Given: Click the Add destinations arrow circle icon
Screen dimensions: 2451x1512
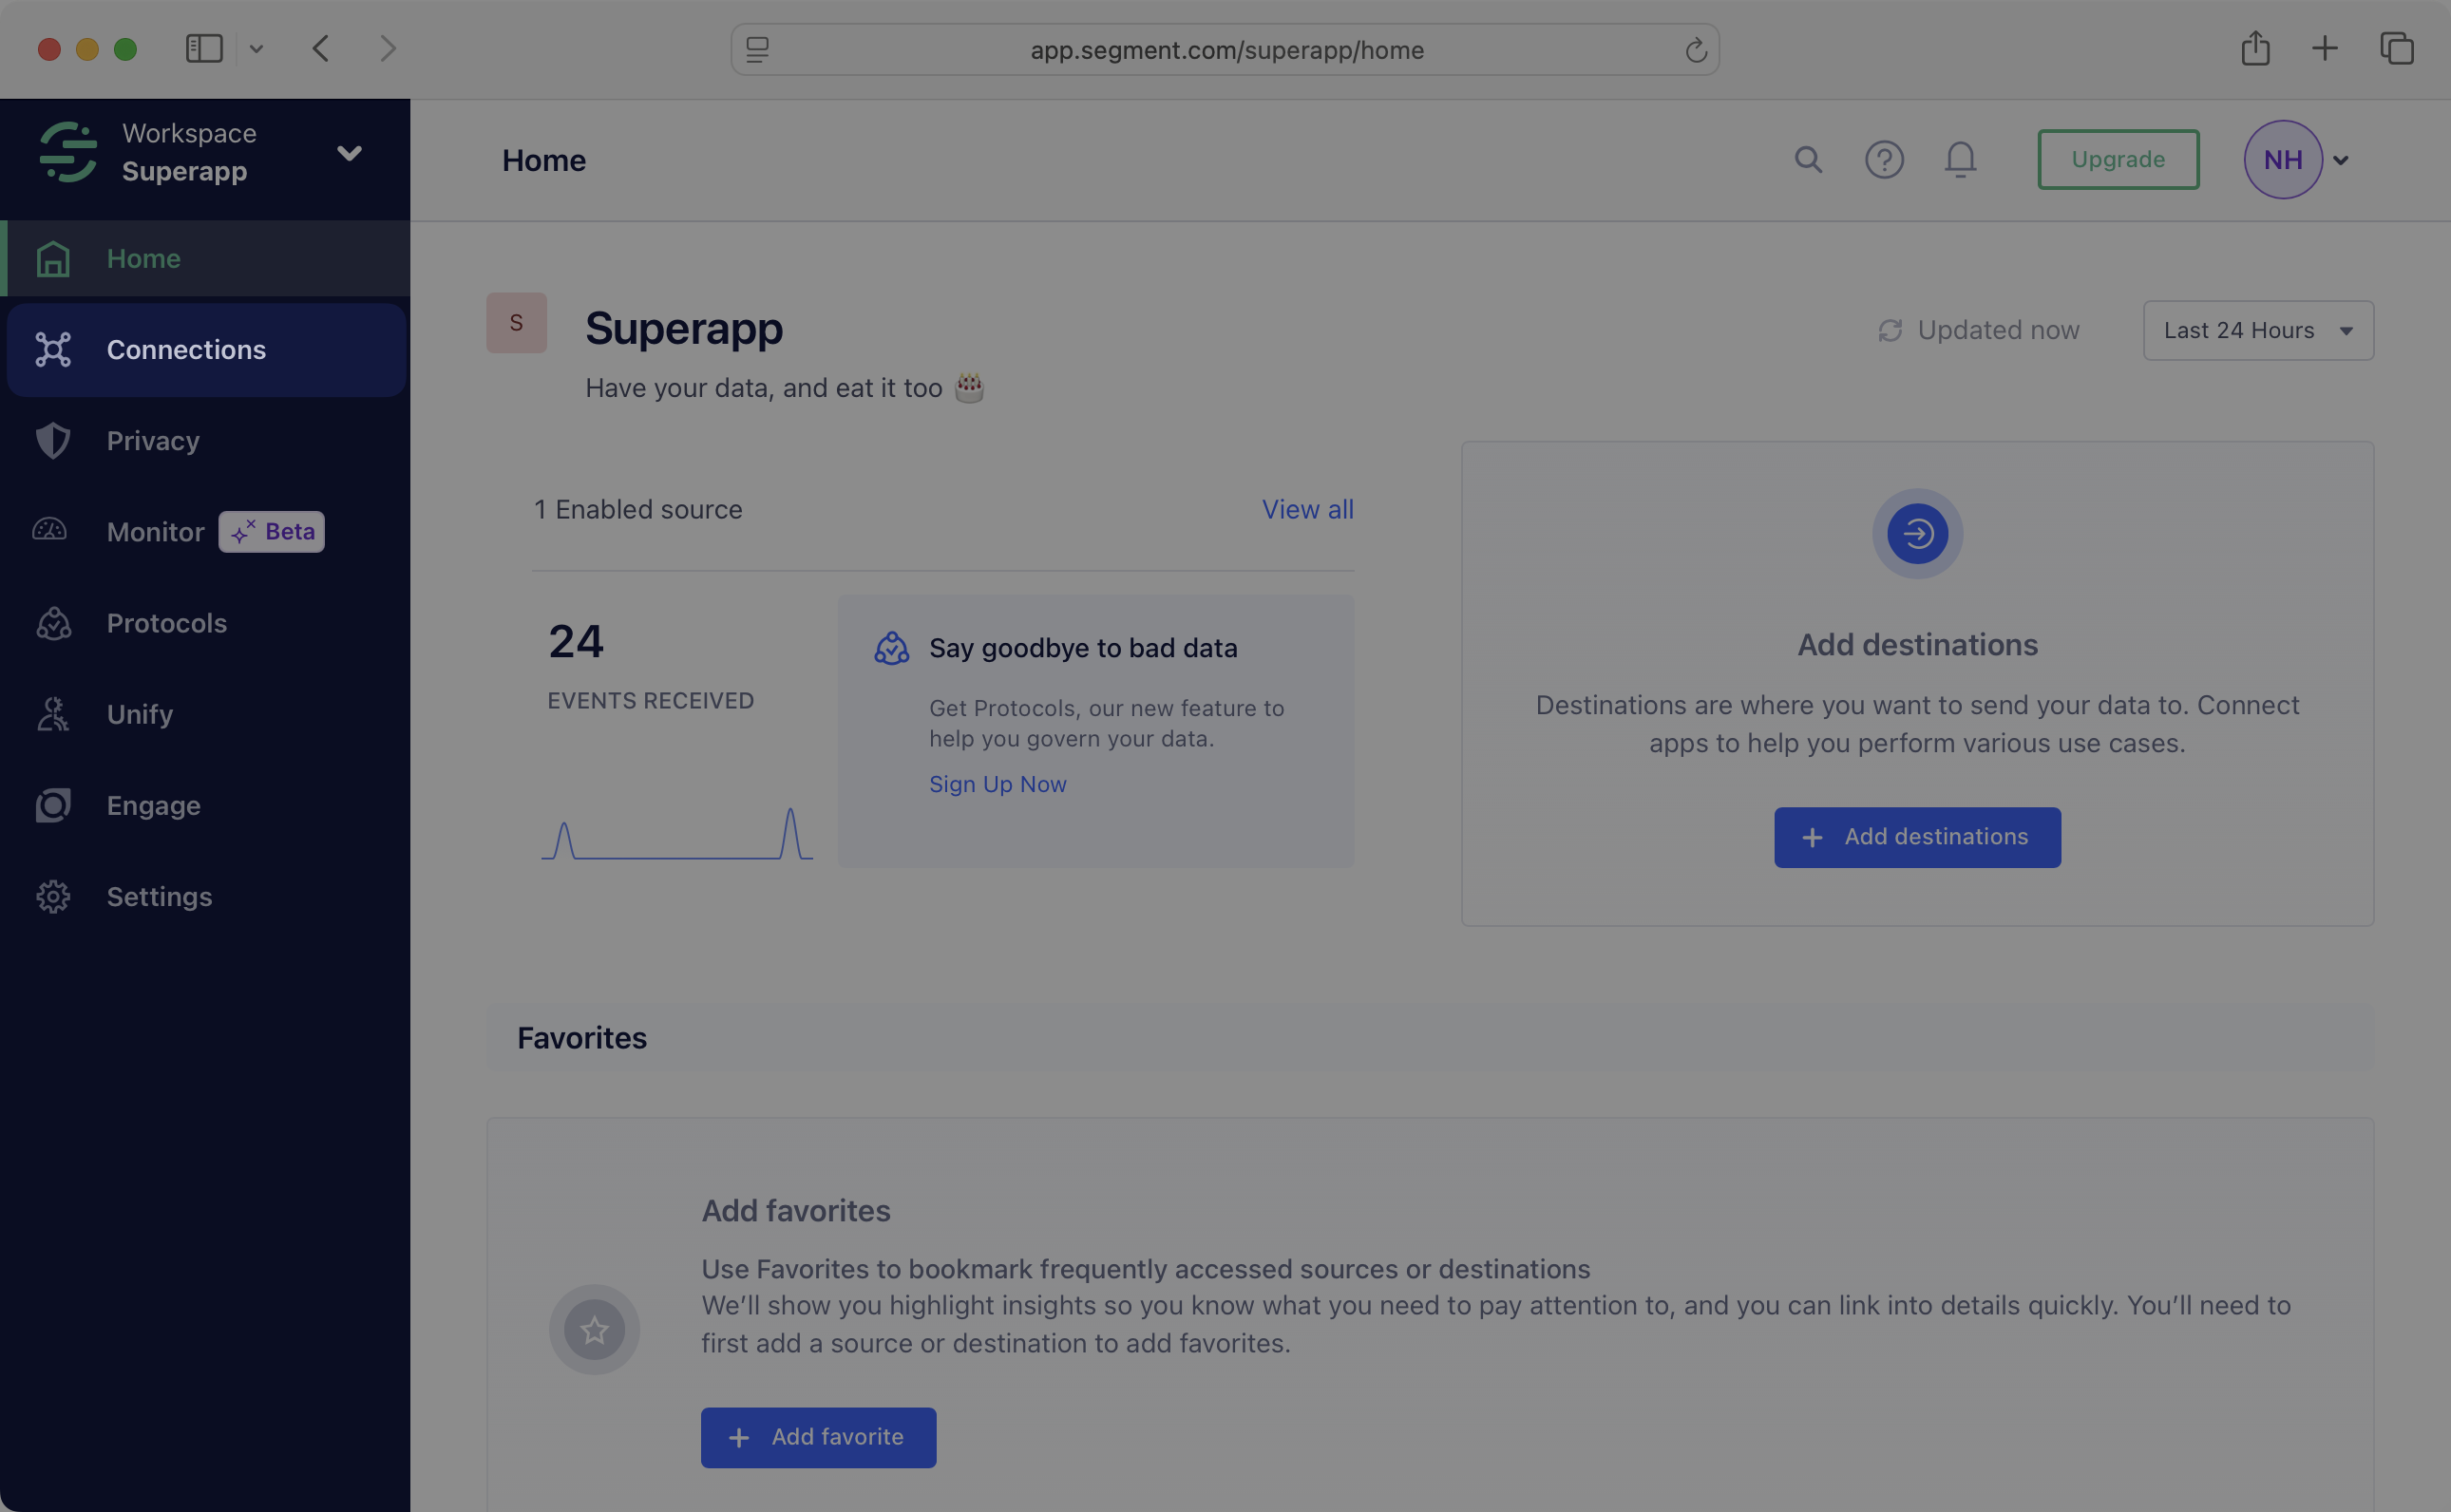Looking at the screenshot, I should tap(1917, 533).
